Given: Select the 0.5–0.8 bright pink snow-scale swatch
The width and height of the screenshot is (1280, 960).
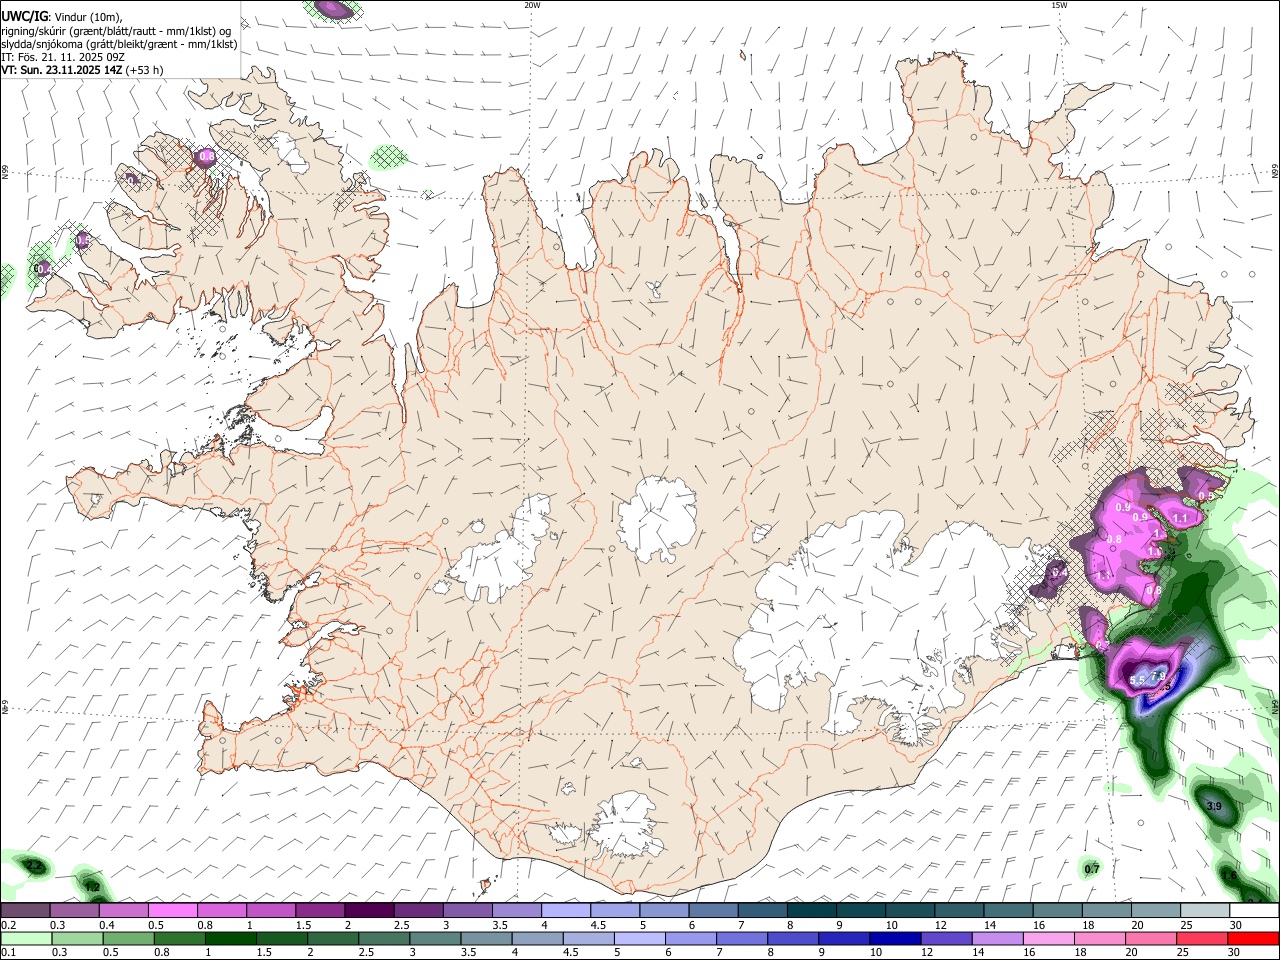Looking at the screenshot, I should pos(172,911).
